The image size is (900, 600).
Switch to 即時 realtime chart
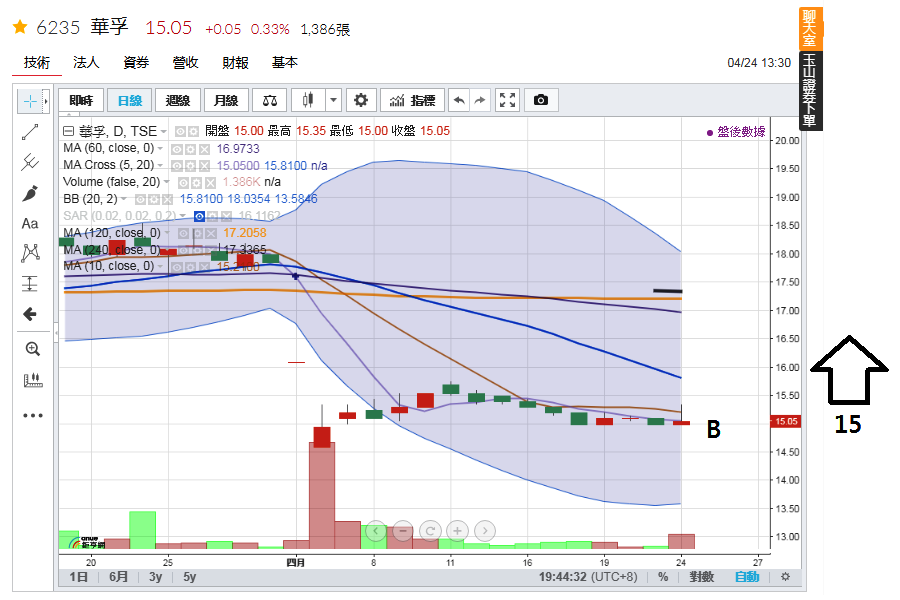tap(81, 100)
